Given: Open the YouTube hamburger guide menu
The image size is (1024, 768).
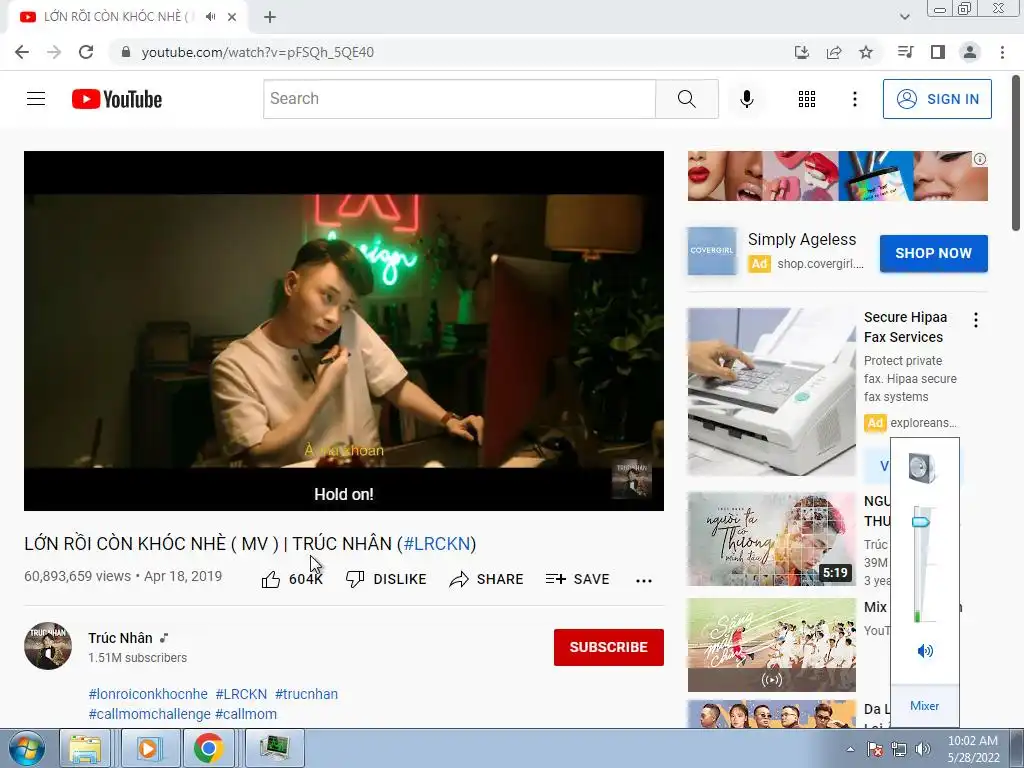Looking at the screenshot, I should (x=36, y=99).
